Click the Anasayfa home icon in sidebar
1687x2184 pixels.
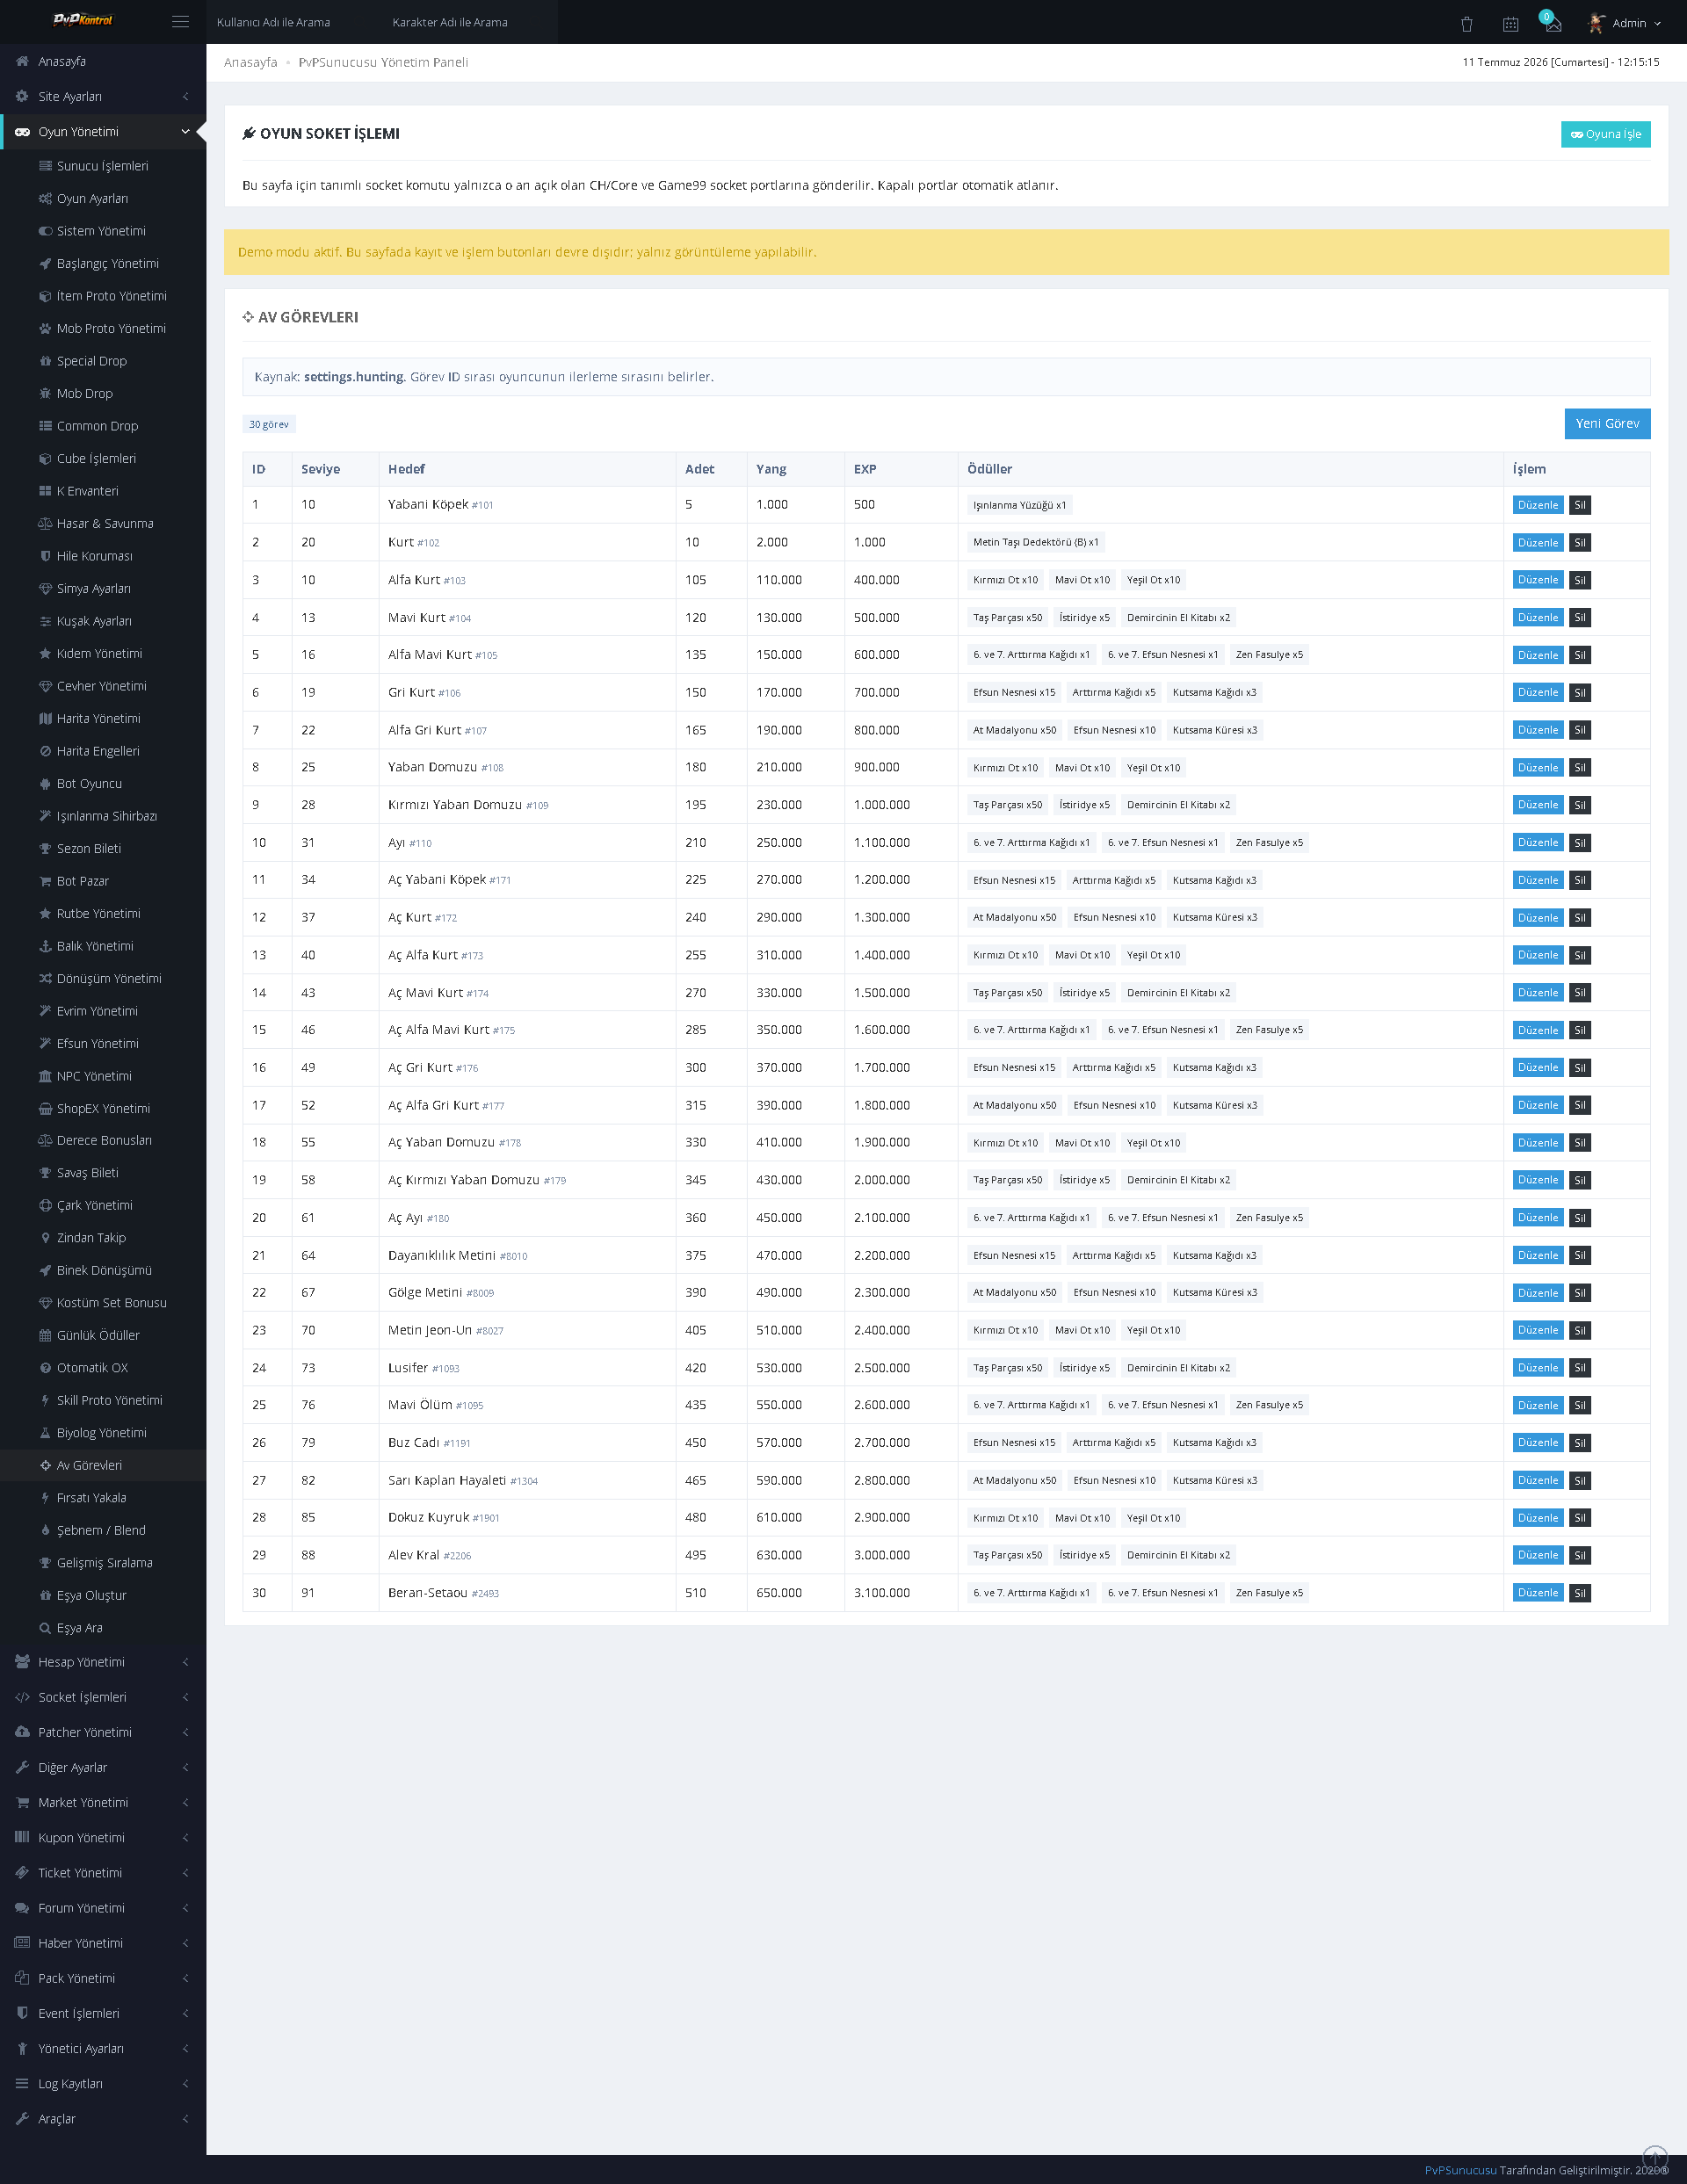pyautogui.click(x=22, y=61)
